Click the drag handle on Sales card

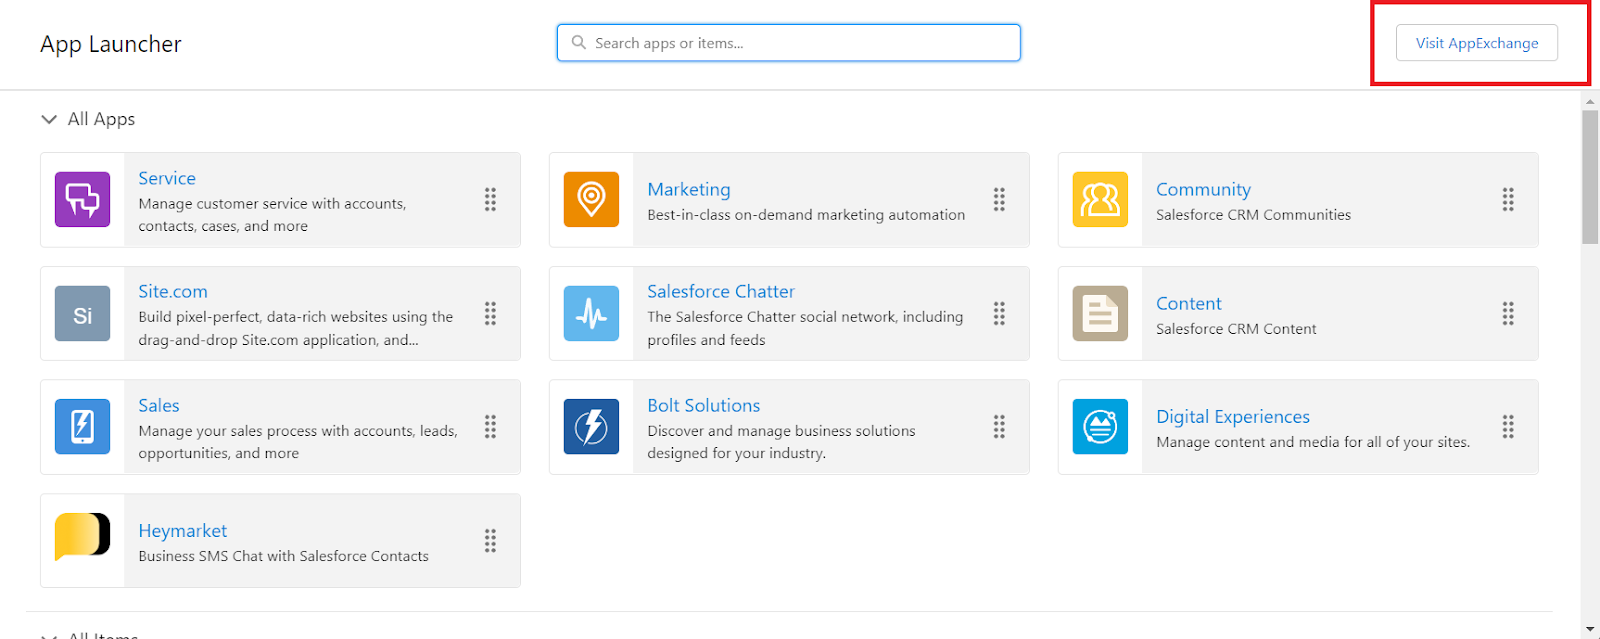click(490, 427)
